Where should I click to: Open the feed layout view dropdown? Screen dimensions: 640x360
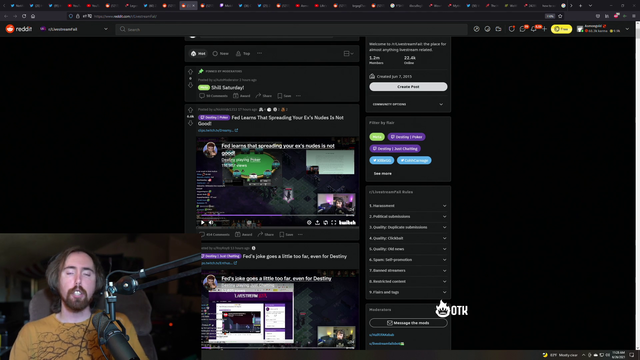[348, 53]
